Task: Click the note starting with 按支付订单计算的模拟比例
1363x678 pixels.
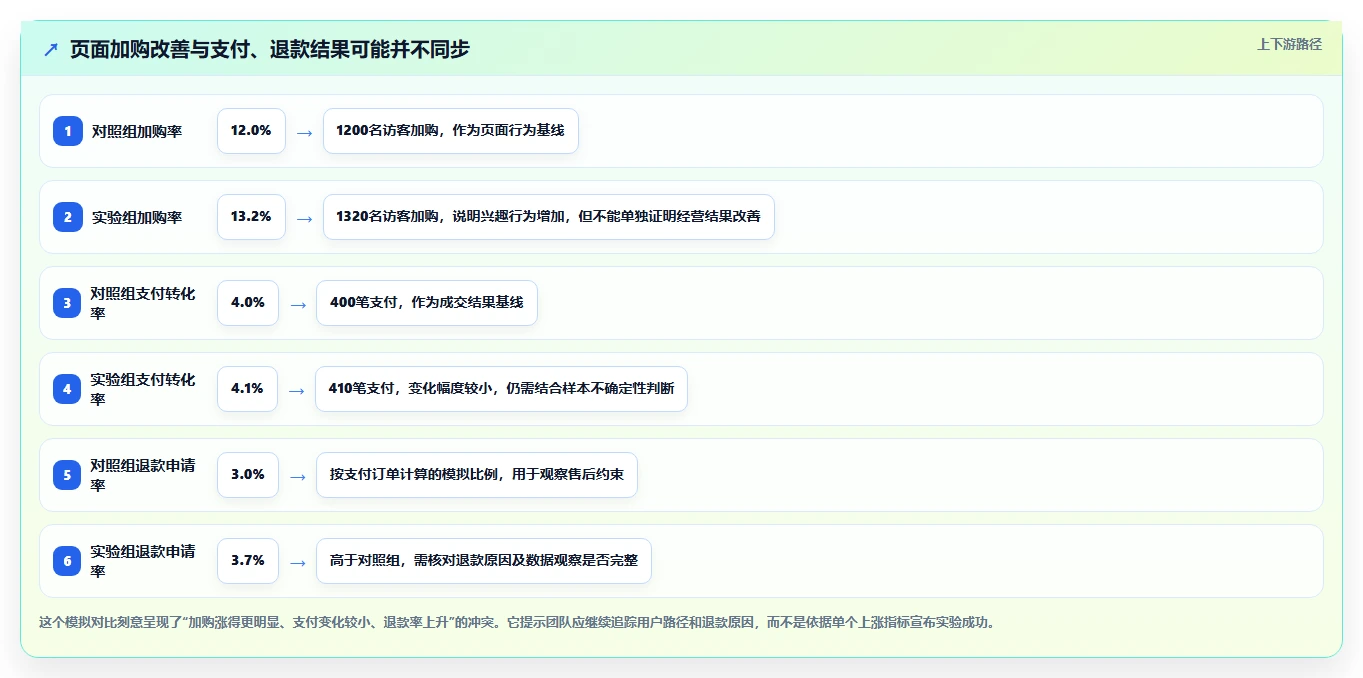Action: tap(477, 475)
